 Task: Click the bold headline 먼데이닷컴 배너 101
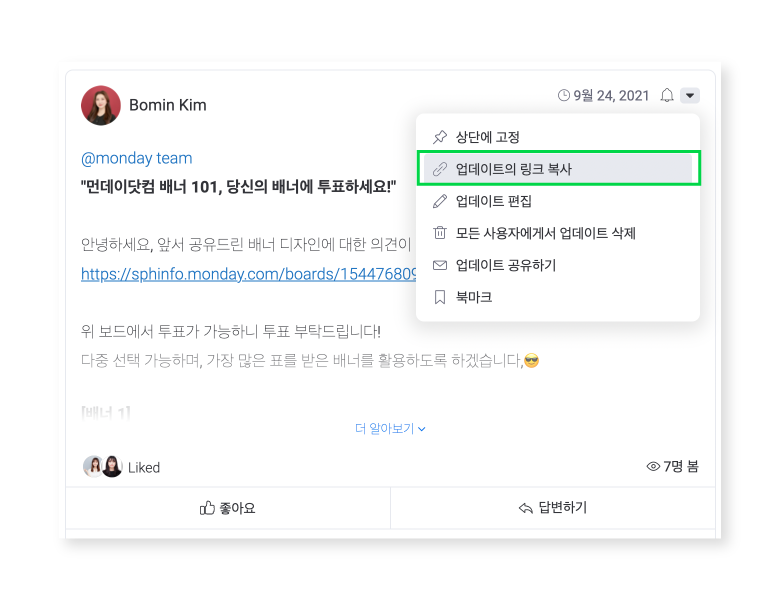238,187
